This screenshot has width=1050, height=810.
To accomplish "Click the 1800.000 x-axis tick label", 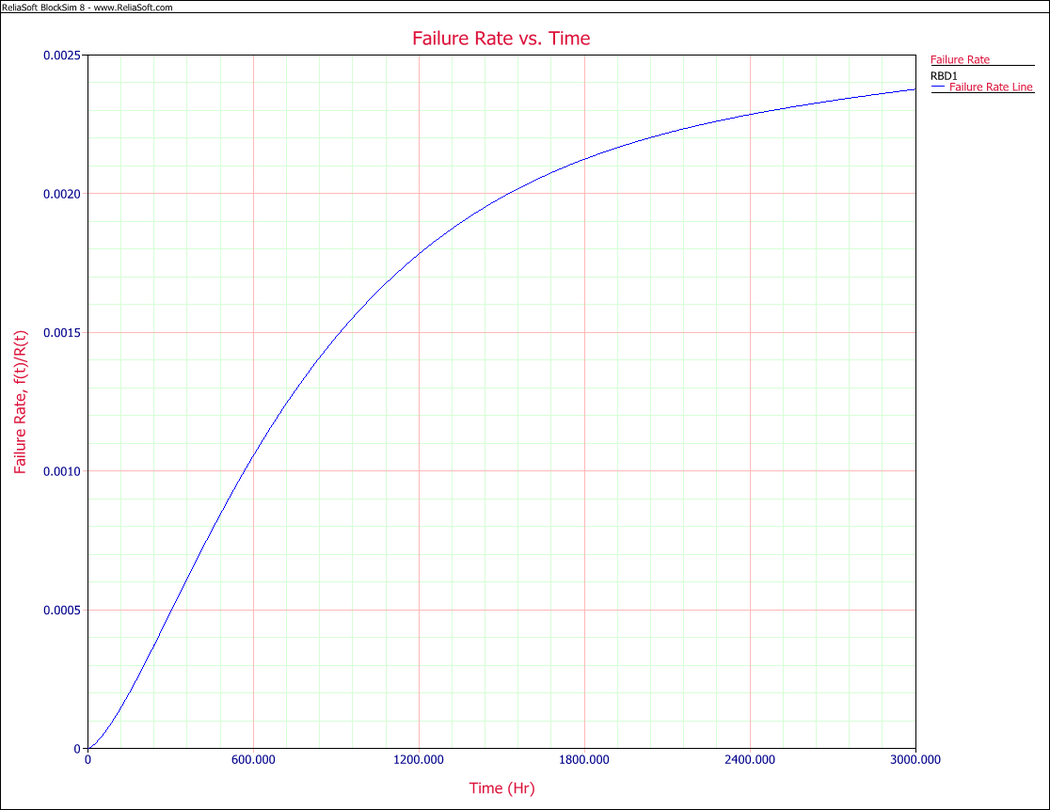I will 584,760.
